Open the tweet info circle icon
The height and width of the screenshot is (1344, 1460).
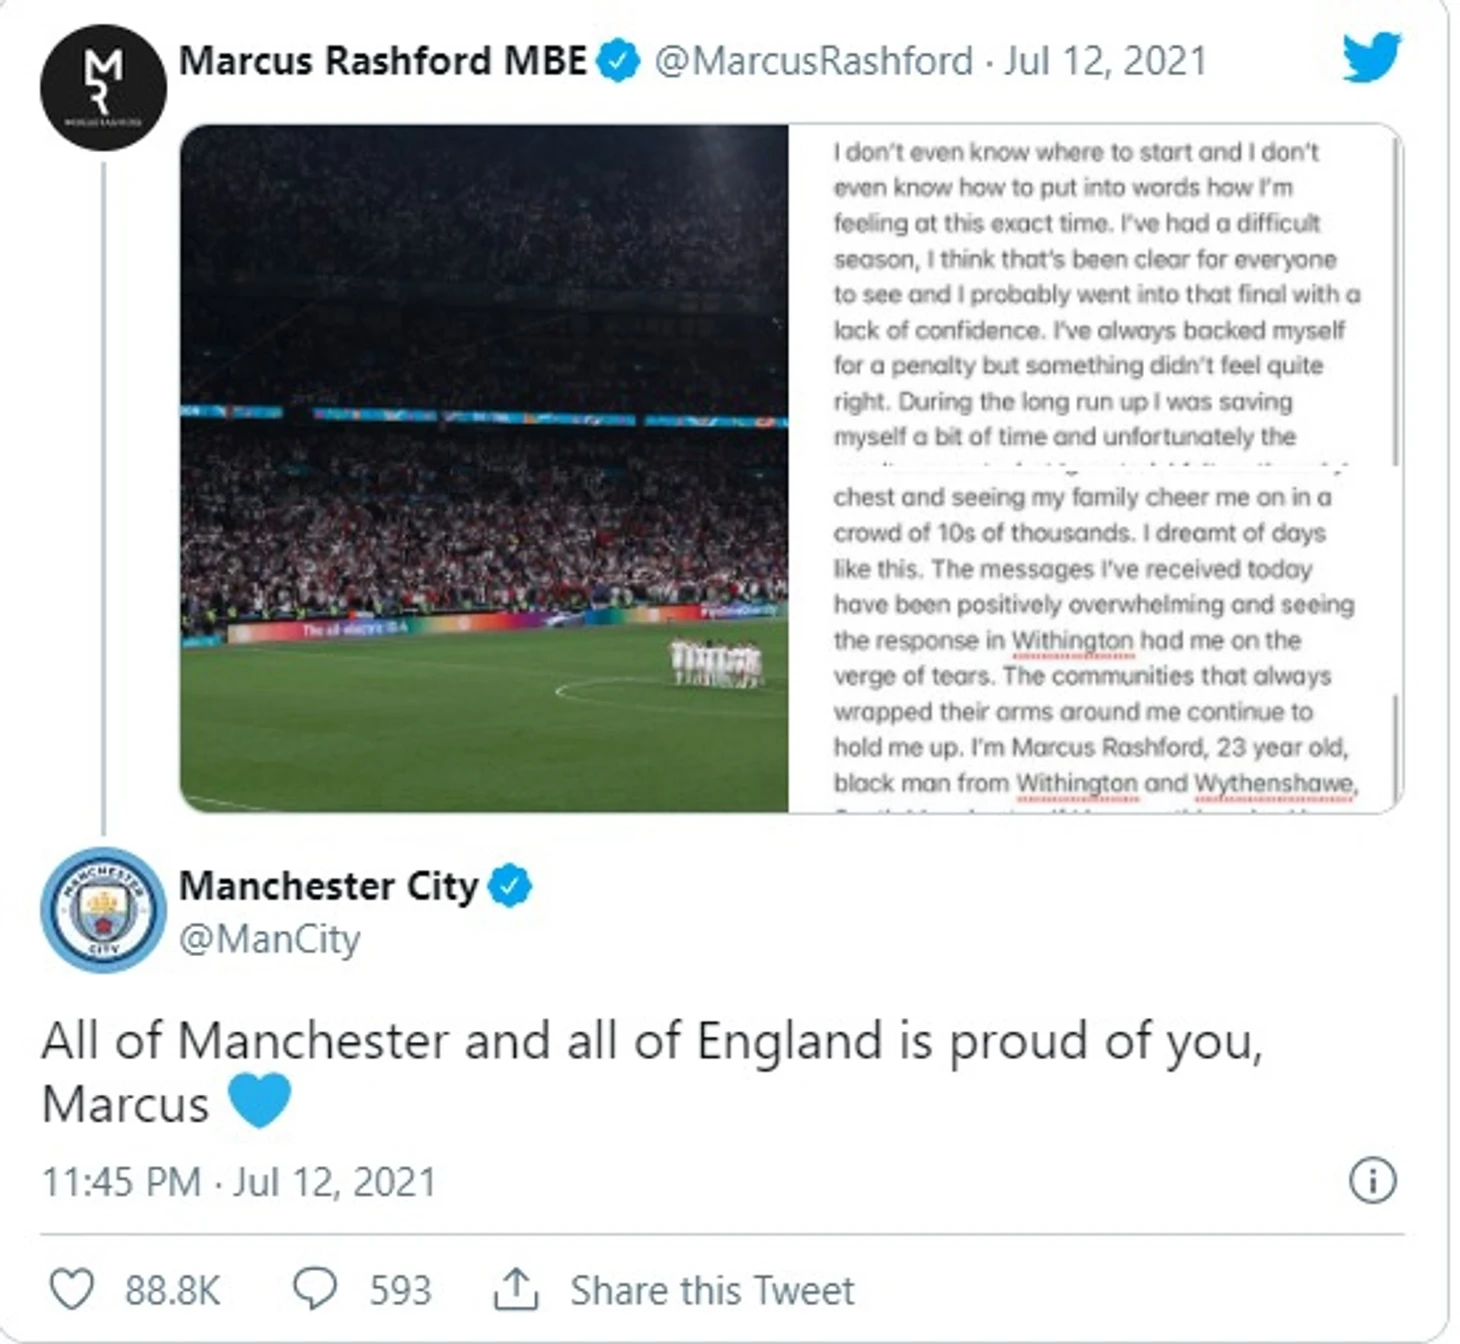pyautogui.click(x=1372, y=1180)
